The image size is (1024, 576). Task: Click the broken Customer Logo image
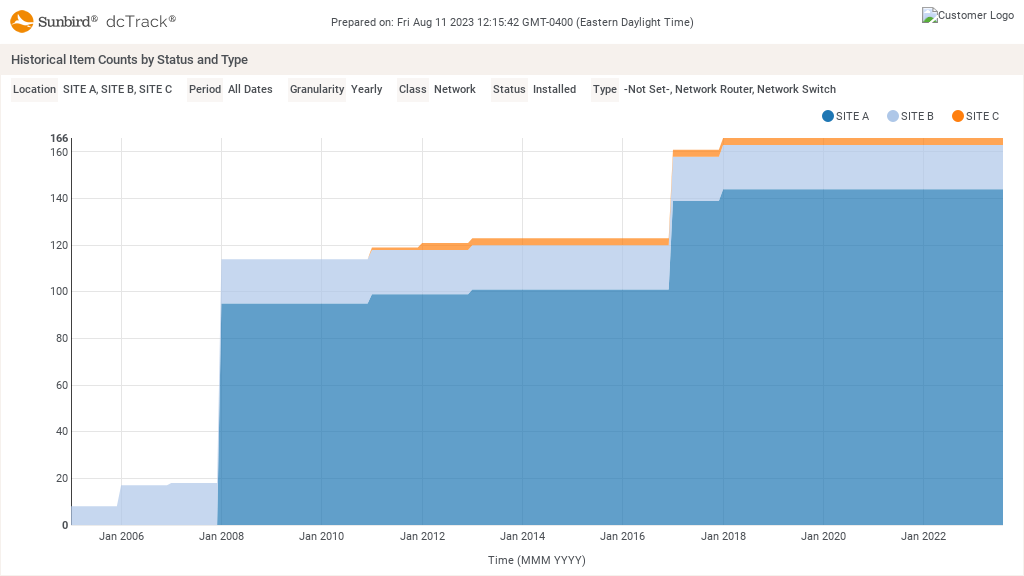click(x=967, y=15)
